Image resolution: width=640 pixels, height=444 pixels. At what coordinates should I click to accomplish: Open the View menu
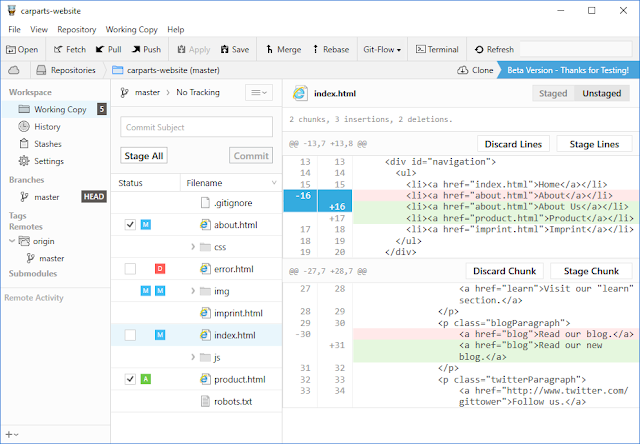[39, 29]
